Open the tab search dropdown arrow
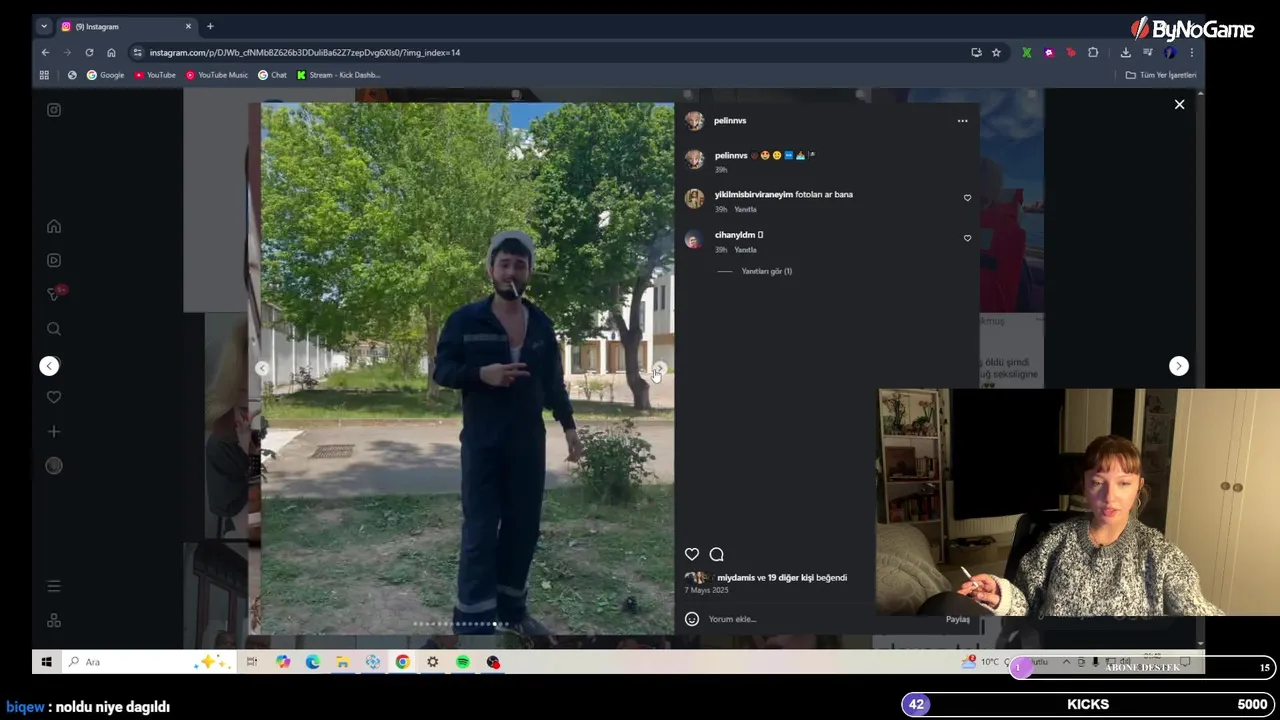This screenshot has height=720, width=1280. pyautogui.click(x=44, y=26)
